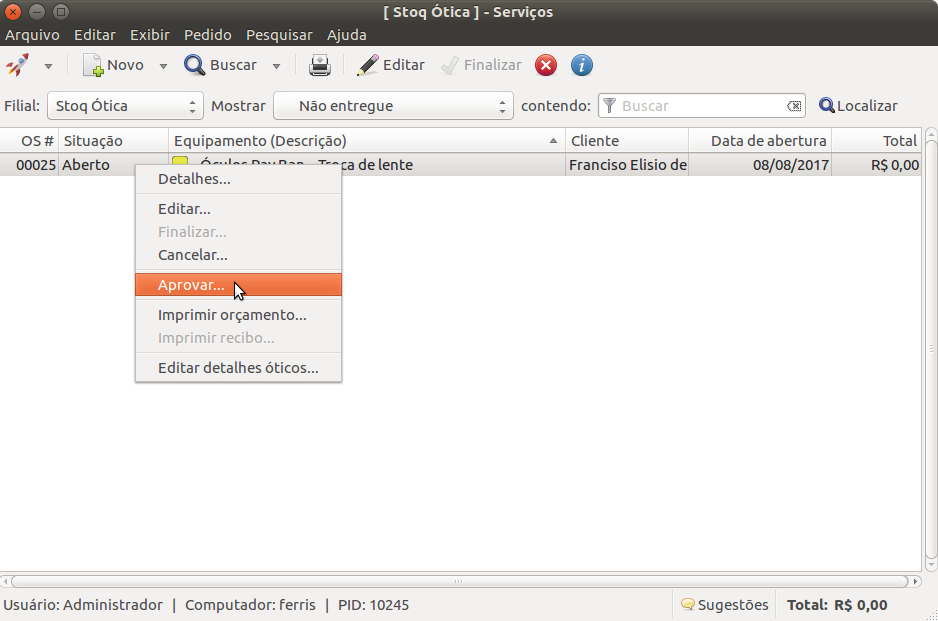Screen dimensions: 938x621
Task: Open the Exibir menu
Action: coord(150,35)
